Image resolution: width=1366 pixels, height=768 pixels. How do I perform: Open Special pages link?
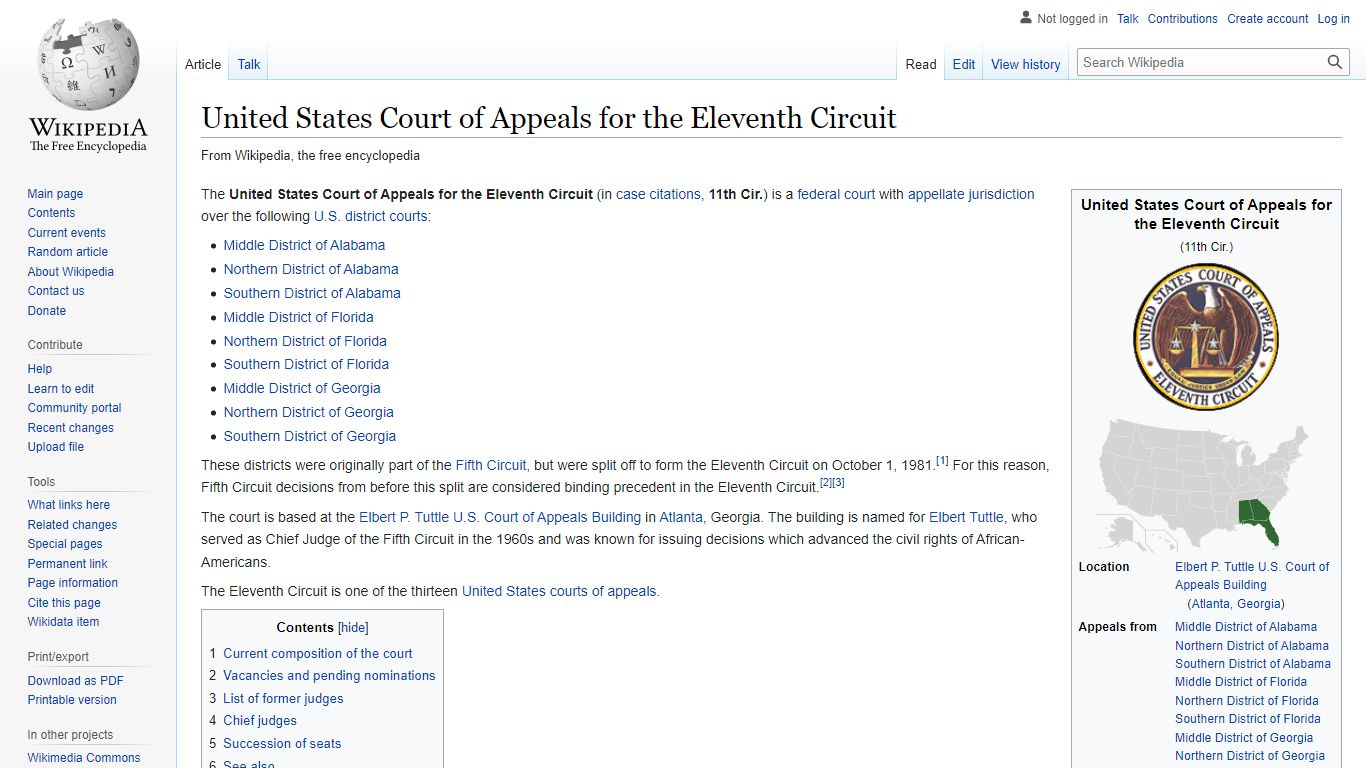pyautogui.click(x=65, y=544)
